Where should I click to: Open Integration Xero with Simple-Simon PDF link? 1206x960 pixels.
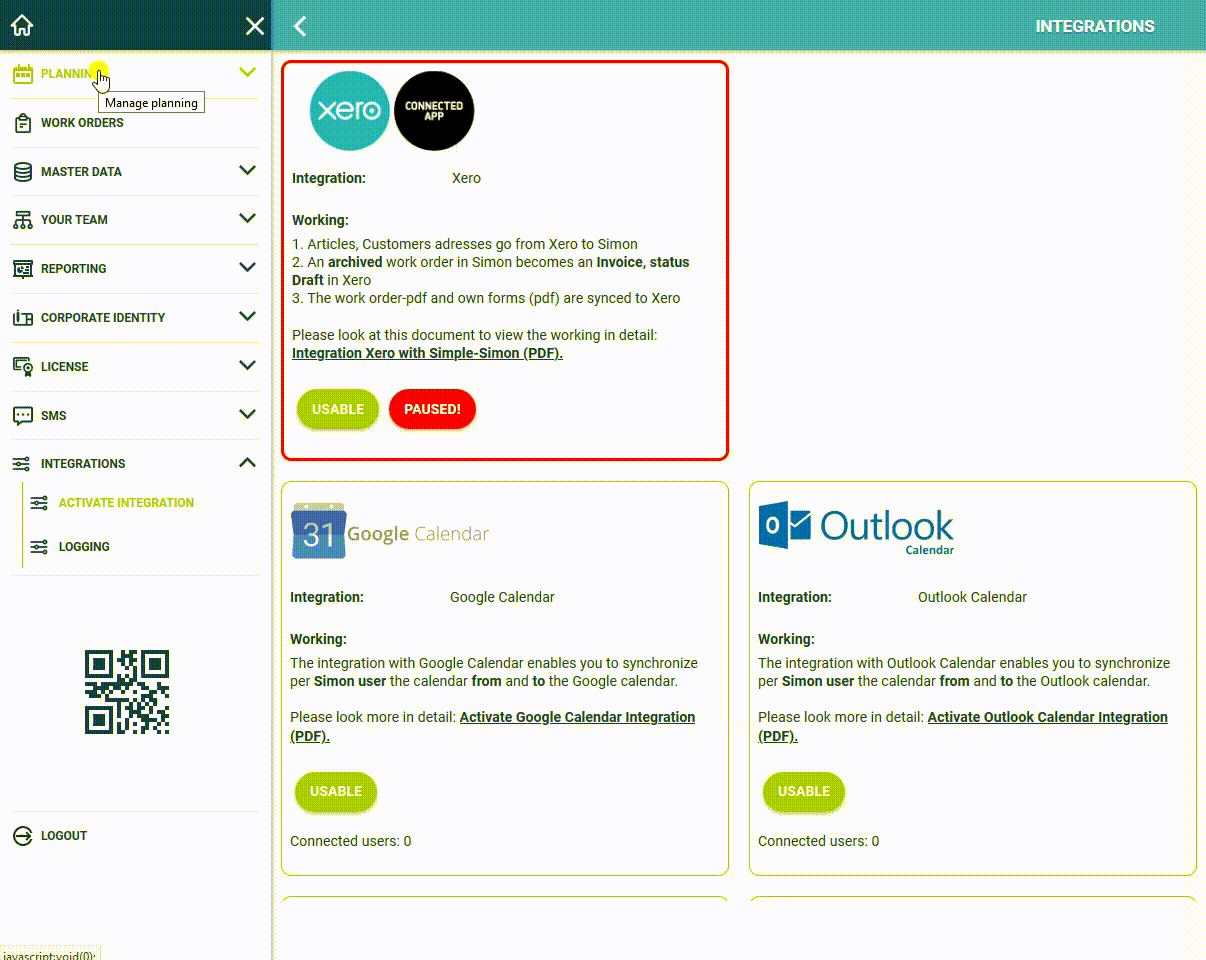pos(427,353)
